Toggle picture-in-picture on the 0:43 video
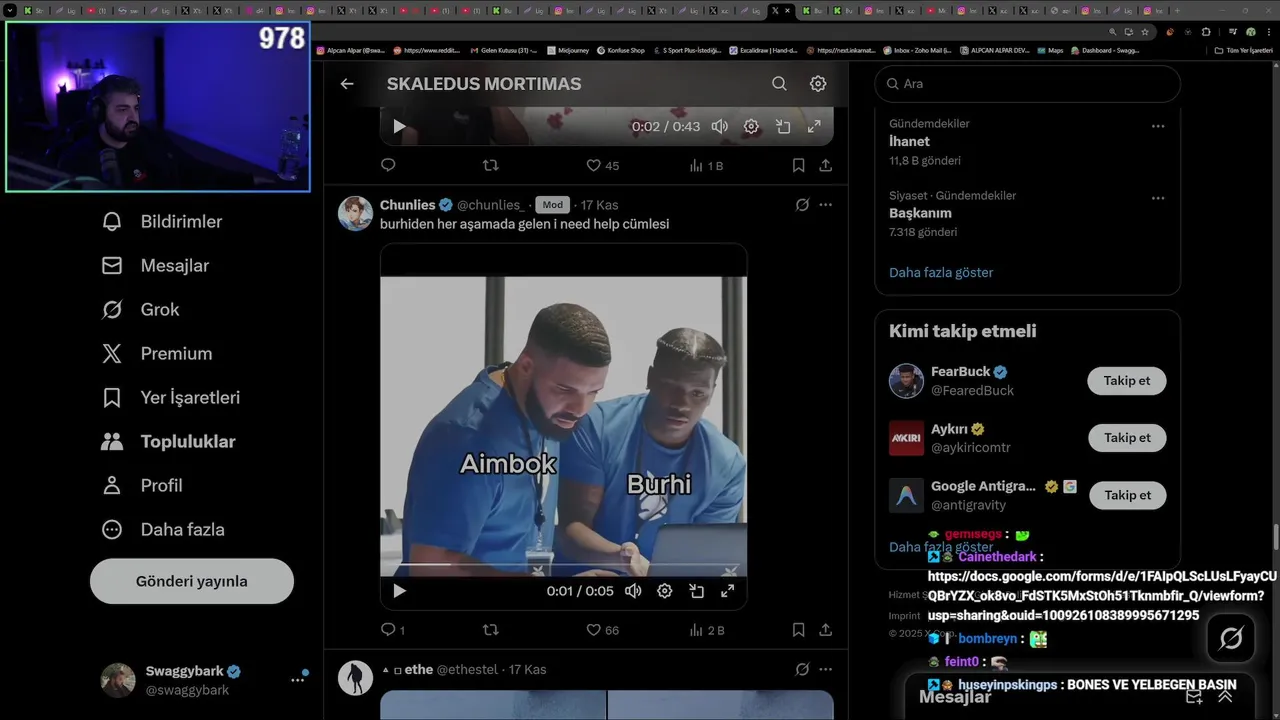Viewport: 1280px width, 720px height. click(x=783, y=127)
